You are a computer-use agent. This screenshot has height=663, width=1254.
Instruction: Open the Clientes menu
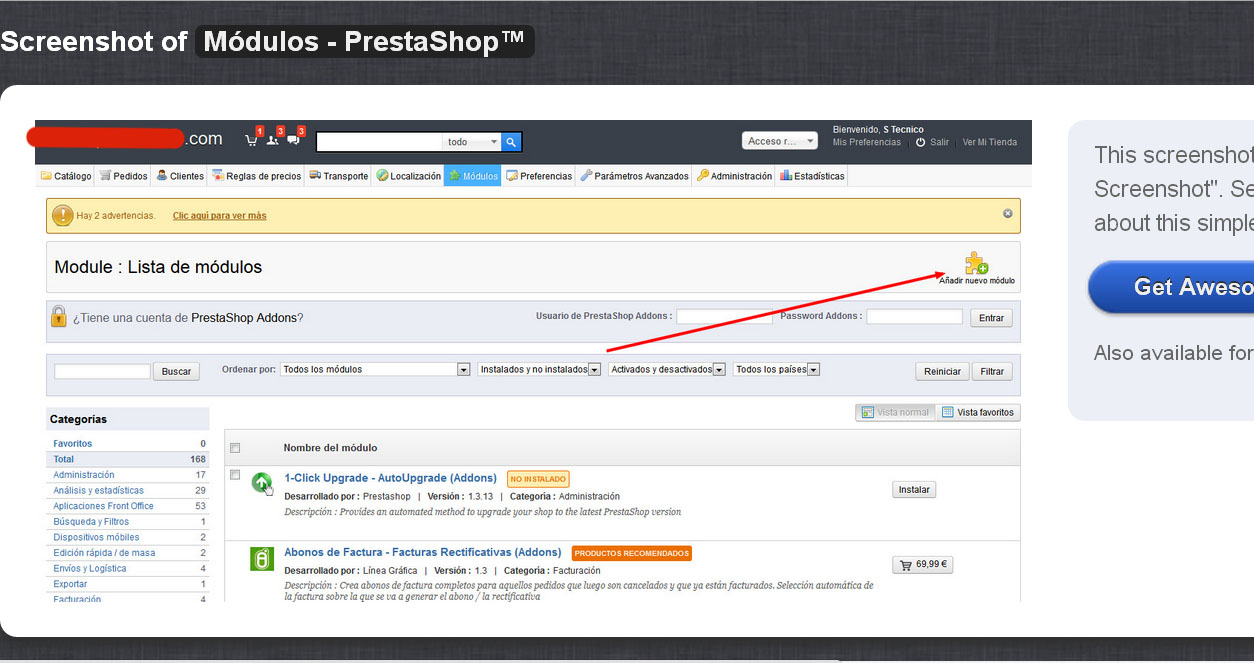coord(180,176)
